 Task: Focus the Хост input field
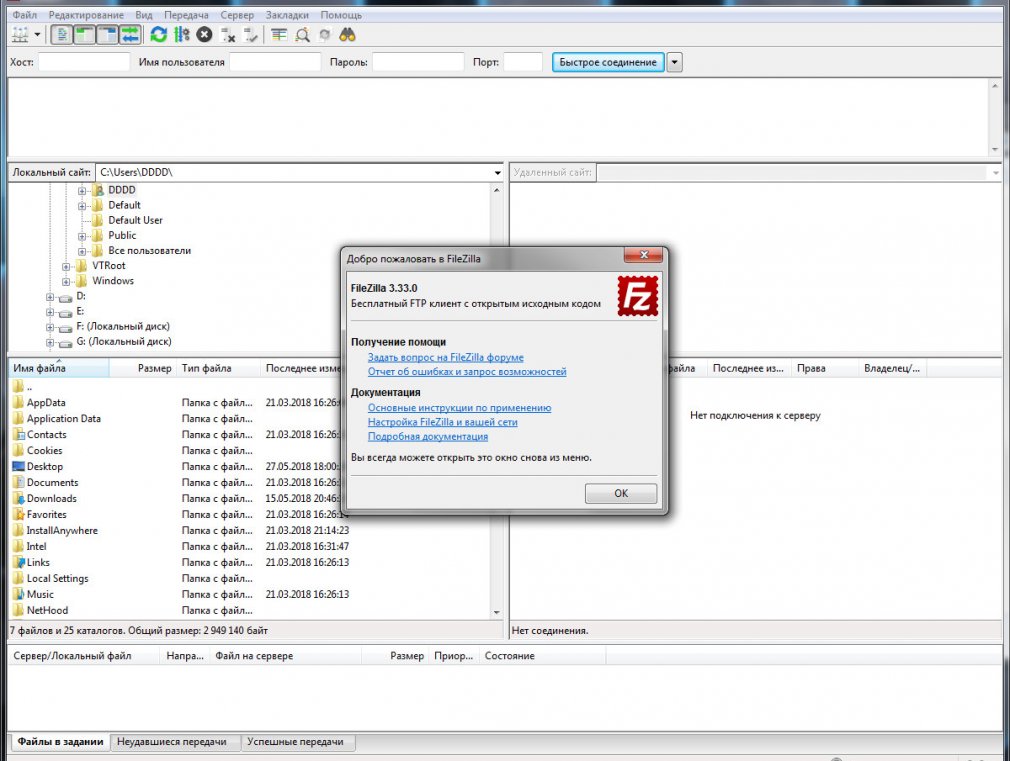pos(84,62)
